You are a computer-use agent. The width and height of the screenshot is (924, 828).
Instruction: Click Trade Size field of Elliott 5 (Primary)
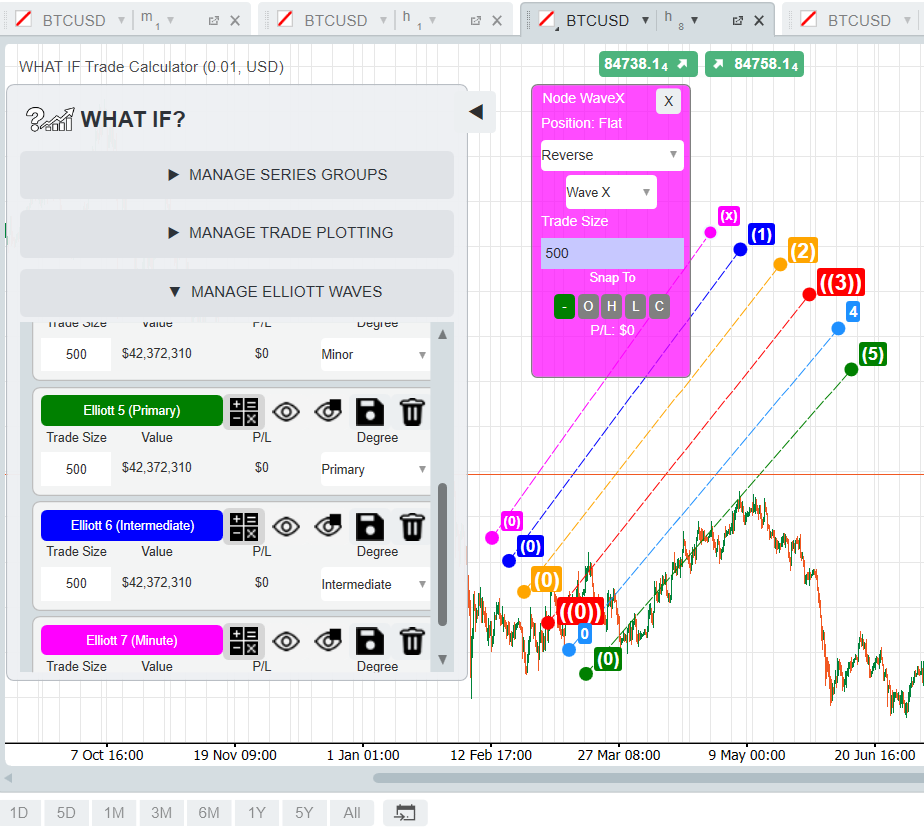(76, 469)
